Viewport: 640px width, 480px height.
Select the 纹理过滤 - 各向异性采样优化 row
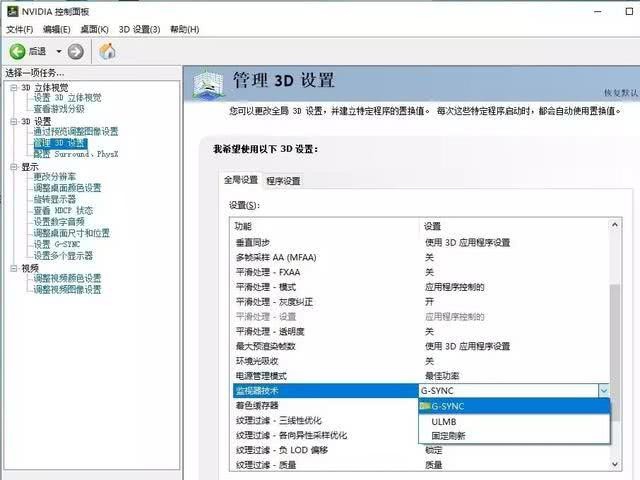coord(325,435)
